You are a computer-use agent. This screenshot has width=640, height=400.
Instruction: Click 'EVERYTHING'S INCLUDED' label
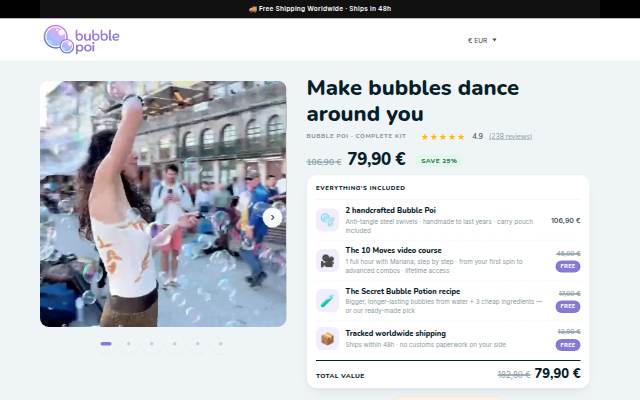pyautogui.click(x=360, y=188)
